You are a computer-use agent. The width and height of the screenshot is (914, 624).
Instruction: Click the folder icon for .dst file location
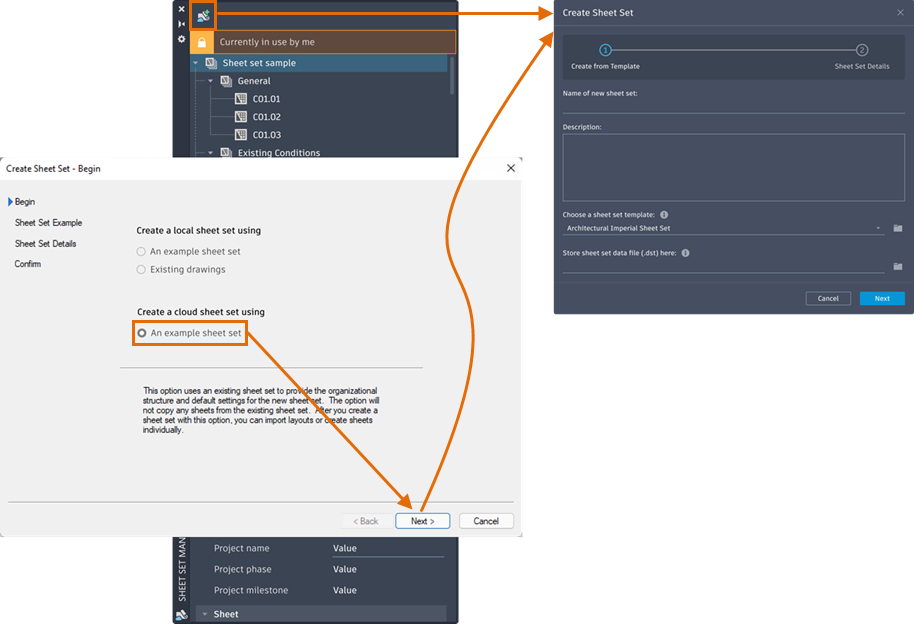point(898,266)
